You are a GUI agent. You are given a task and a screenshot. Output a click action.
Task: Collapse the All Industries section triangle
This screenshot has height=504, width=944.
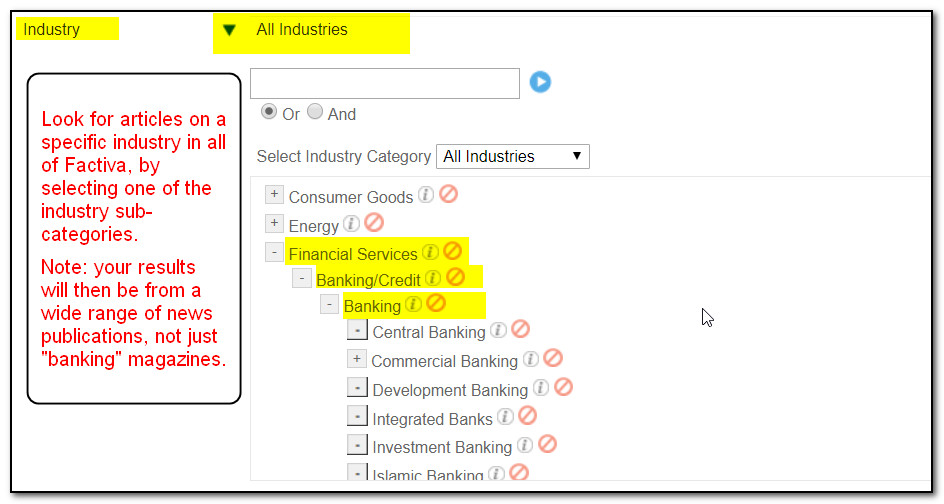point(229,30)
